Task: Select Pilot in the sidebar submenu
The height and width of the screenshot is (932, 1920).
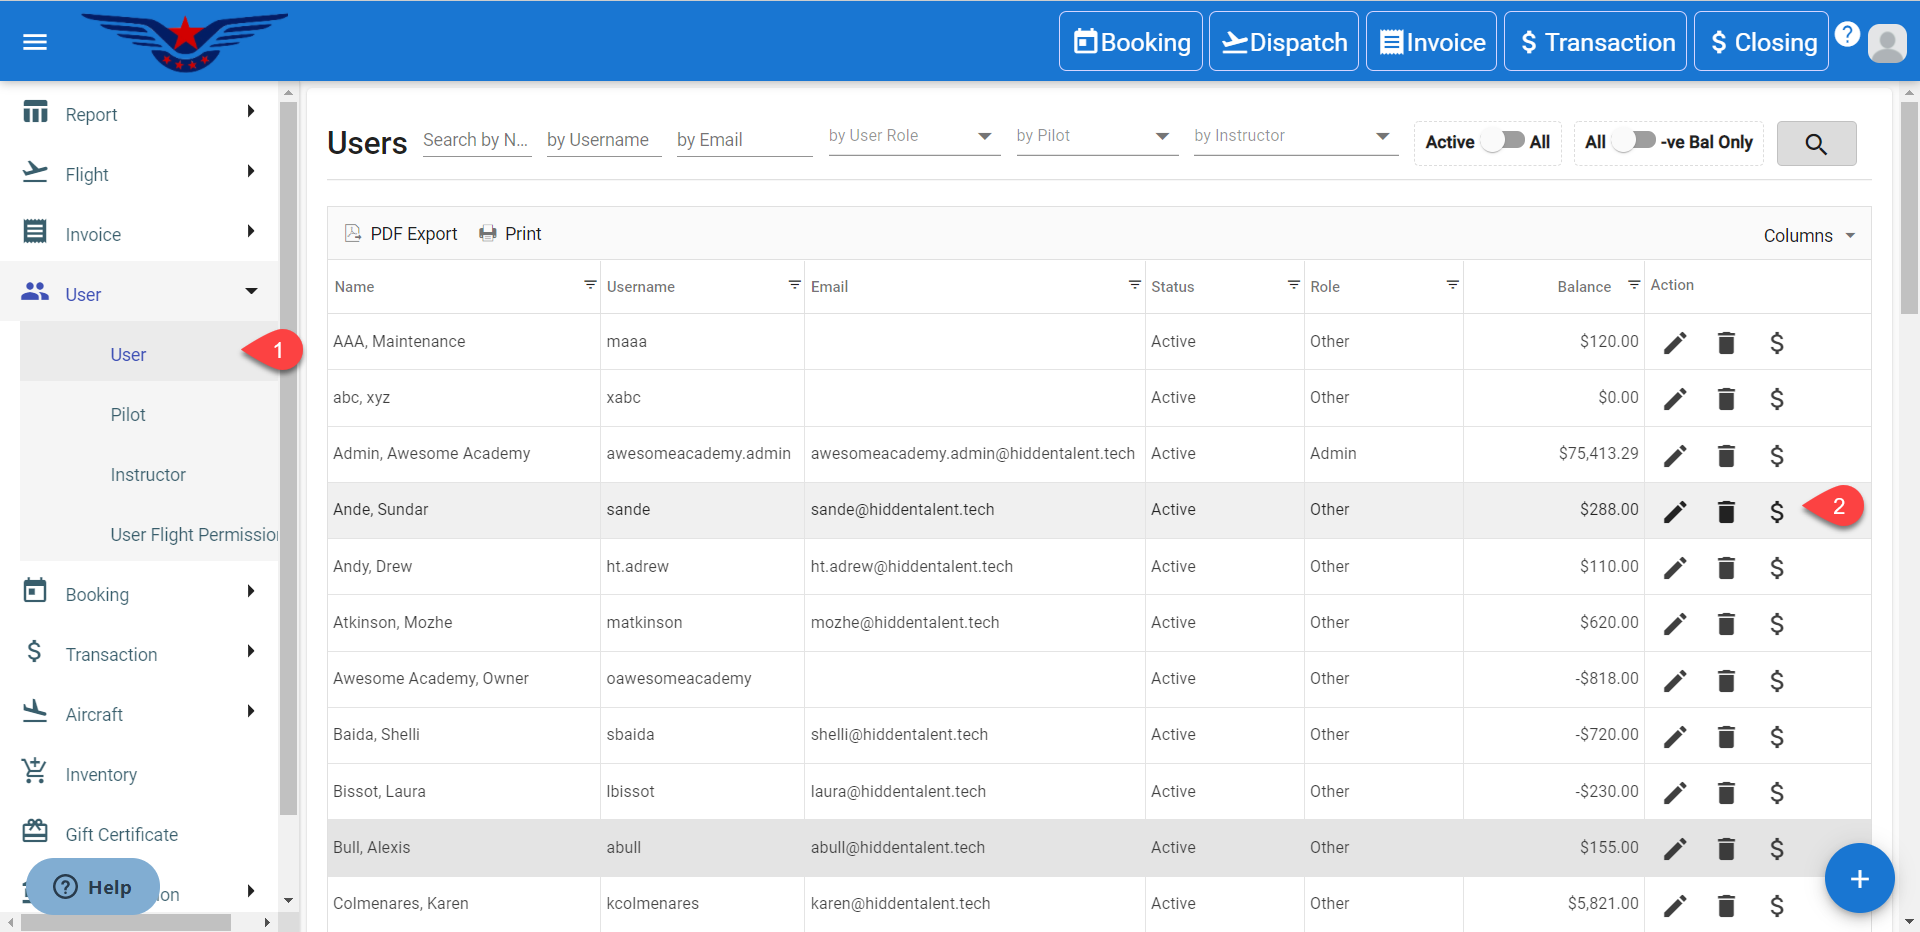Action: coord(128,415)
